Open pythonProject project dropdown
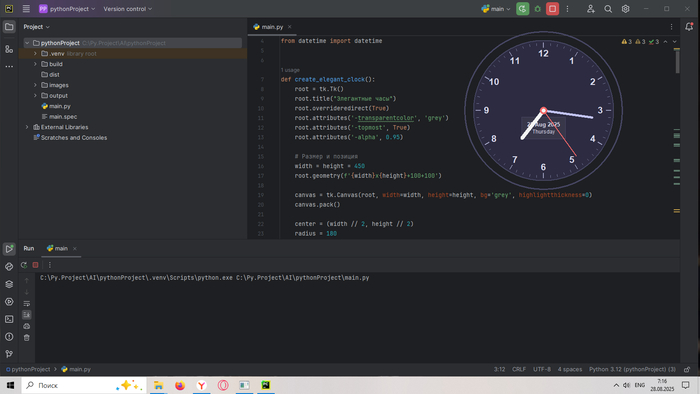This screenshot has height=394, width=700. [x=67, y=9]
